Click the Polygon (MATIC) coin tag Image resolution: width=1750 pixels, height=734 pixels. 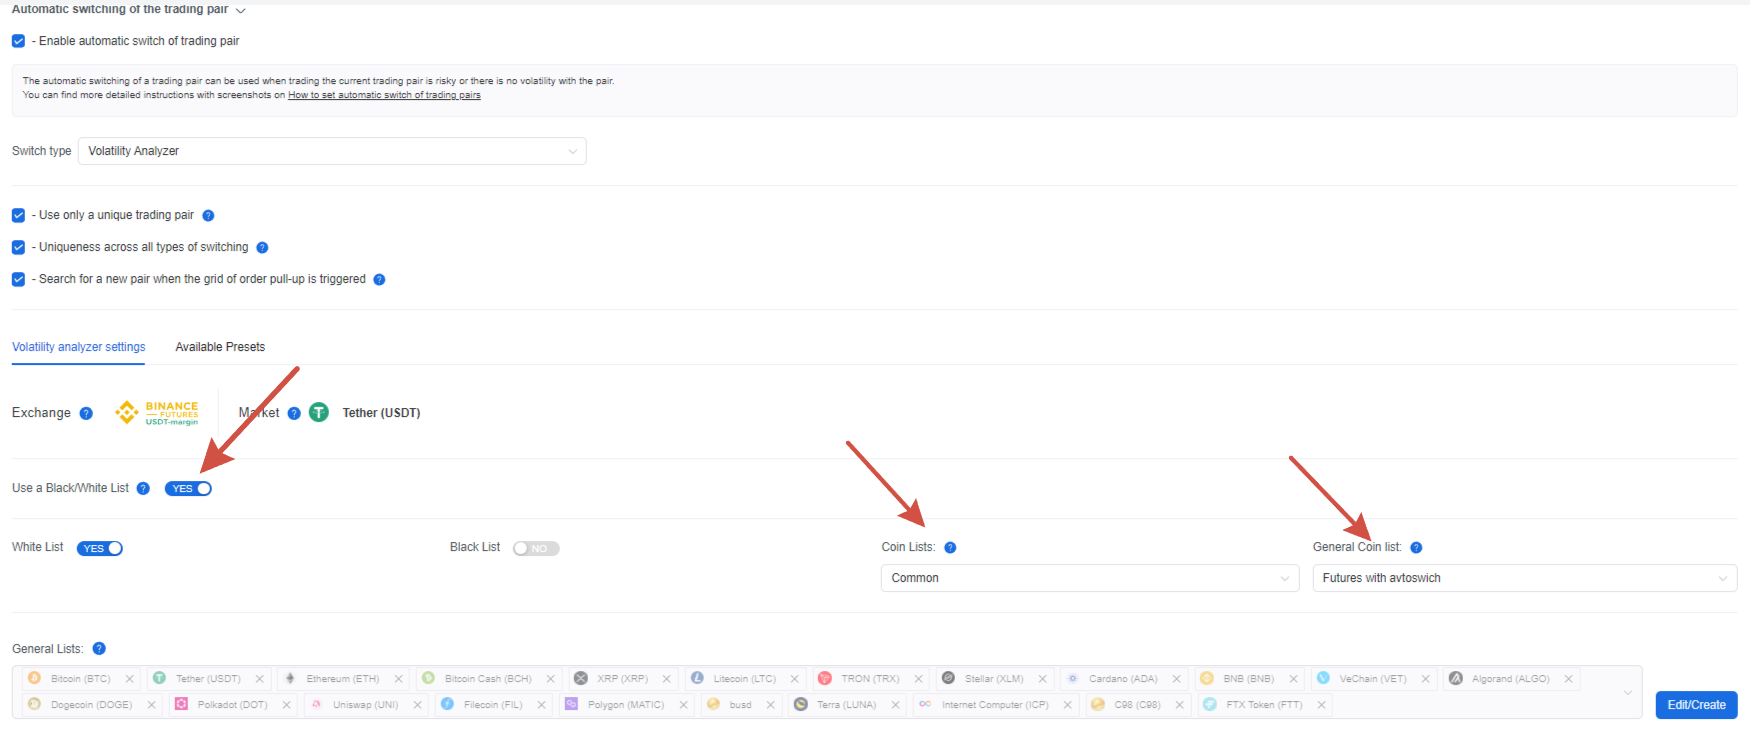click(x=626, y=705)
